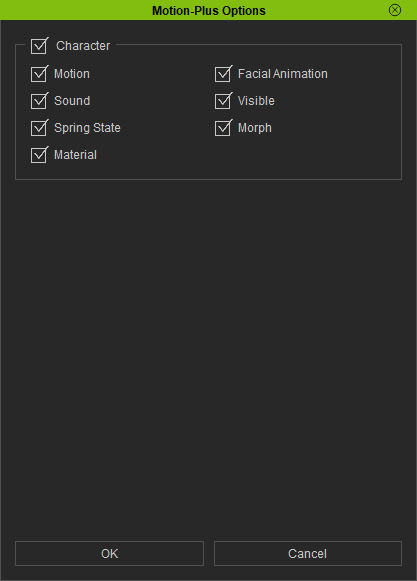Toggle the Morph checkbox
Image resolution: width=417 pixels, height=581 pixels.
223,128
